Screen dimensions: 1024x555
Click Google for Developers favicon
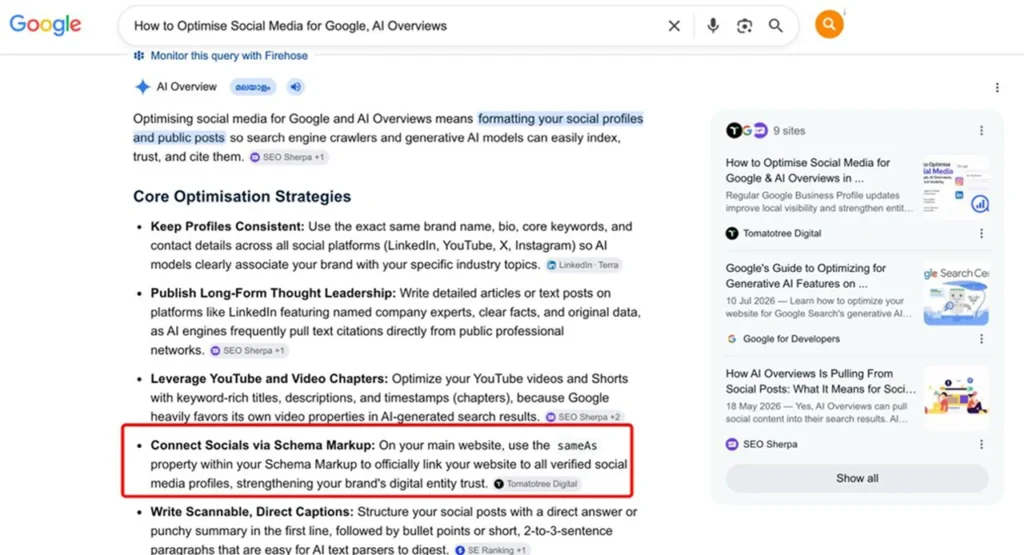tap(732, 339)
